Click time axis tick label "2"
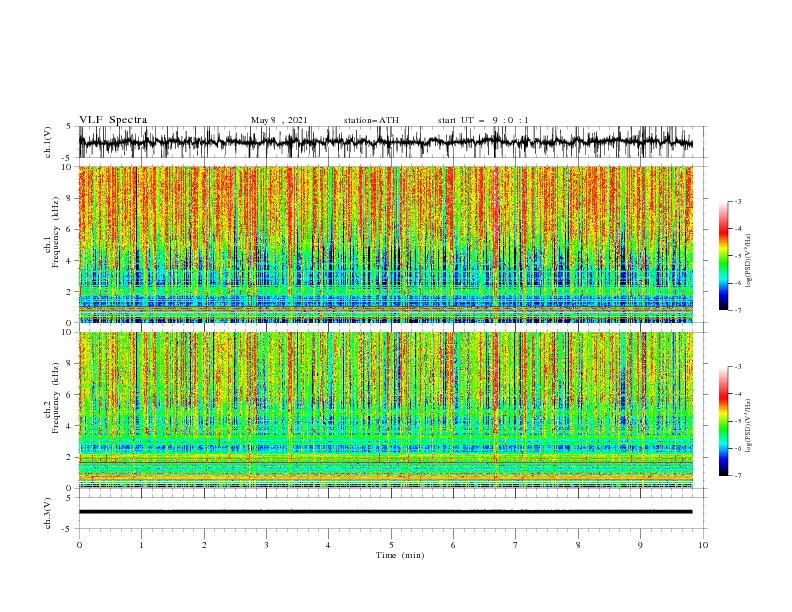The width and height of the screenshot is (792, 612). coord(204,545)
